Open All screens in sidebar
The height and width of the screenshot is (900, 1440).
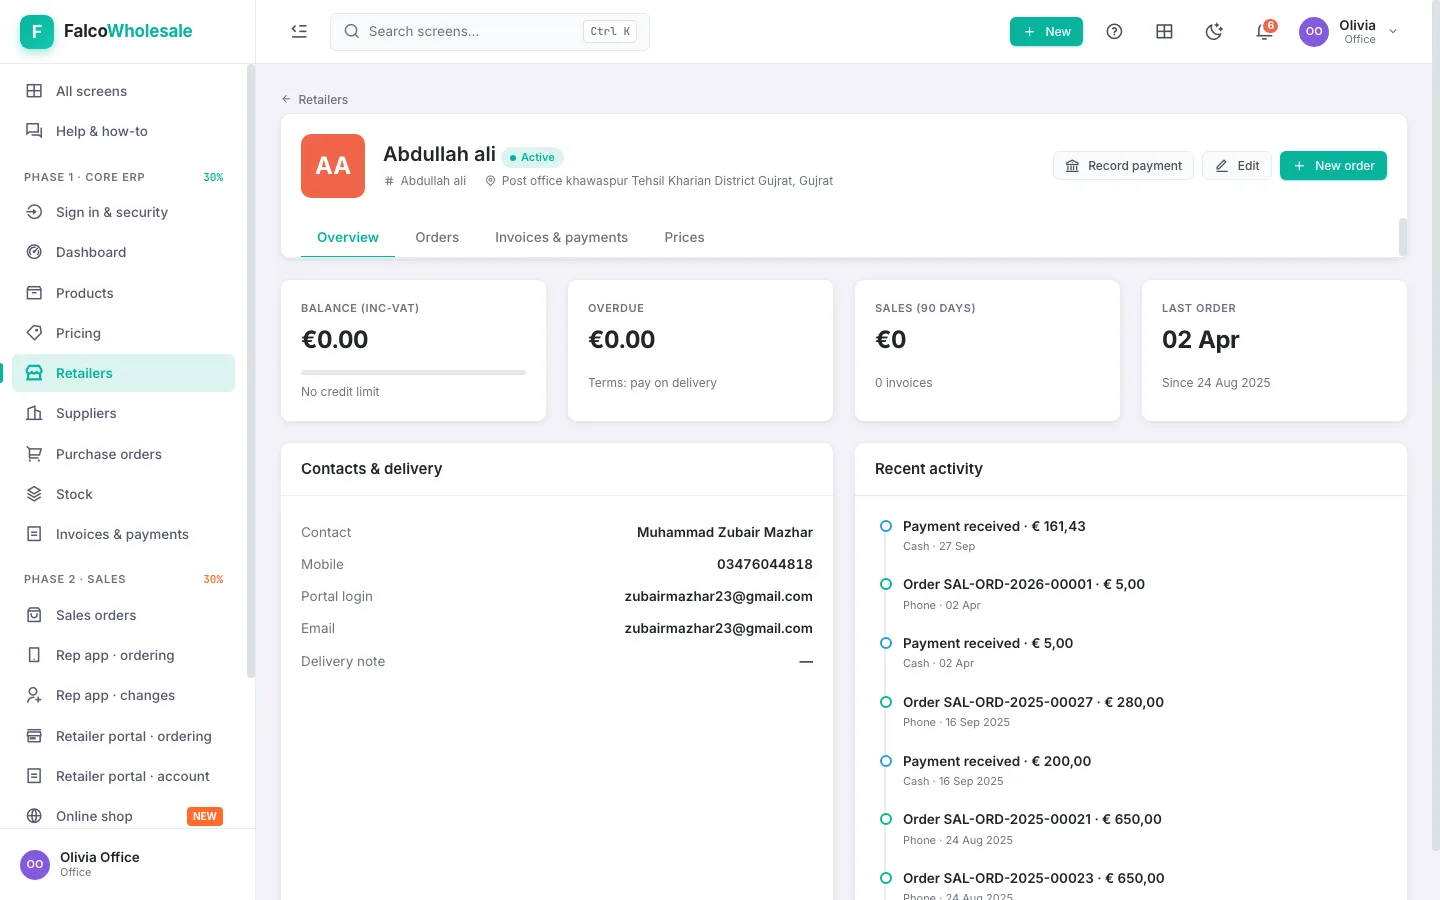(124, 91)
